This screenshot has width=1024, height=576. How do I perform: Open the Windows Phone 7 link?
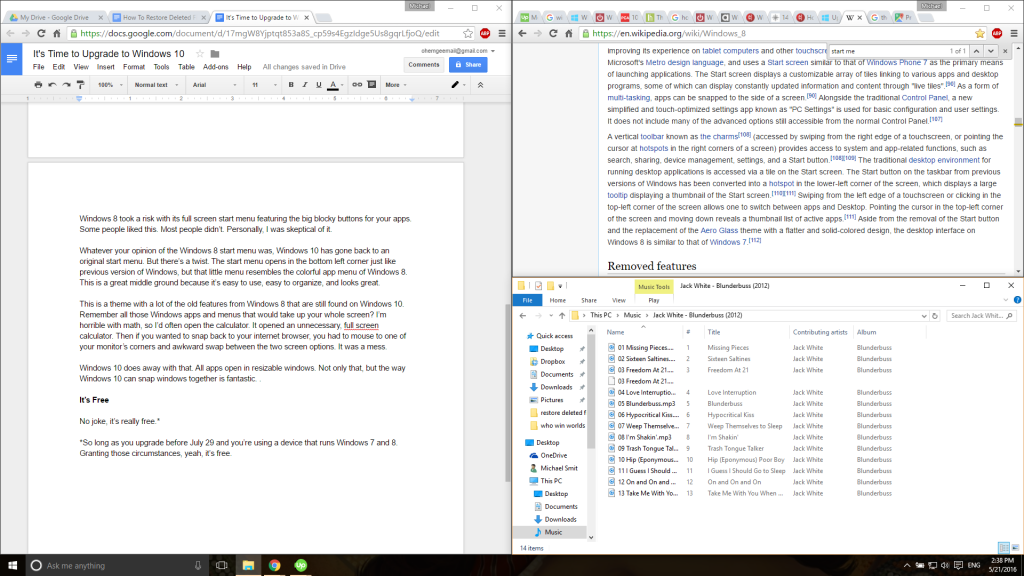coord(897,63)
